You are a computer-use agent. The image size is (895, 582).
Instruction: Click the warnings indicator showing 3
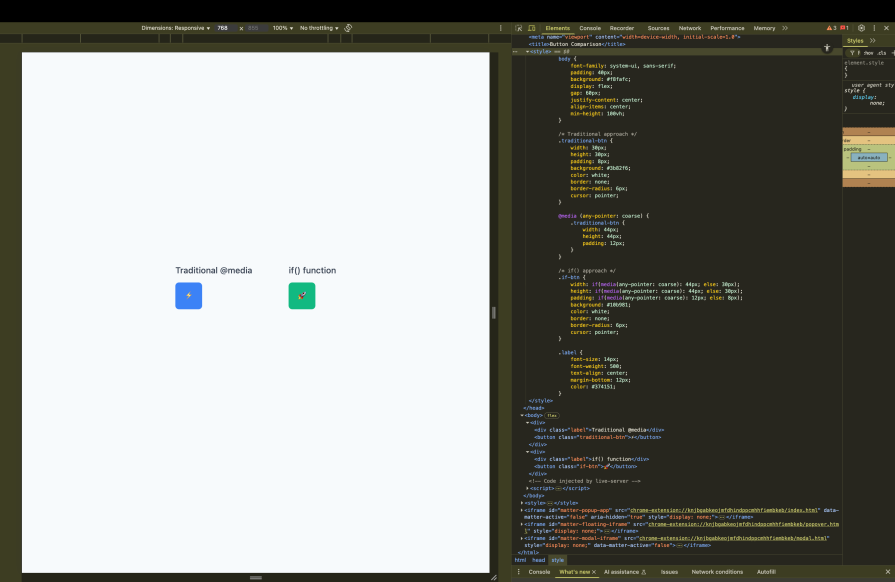831,28
